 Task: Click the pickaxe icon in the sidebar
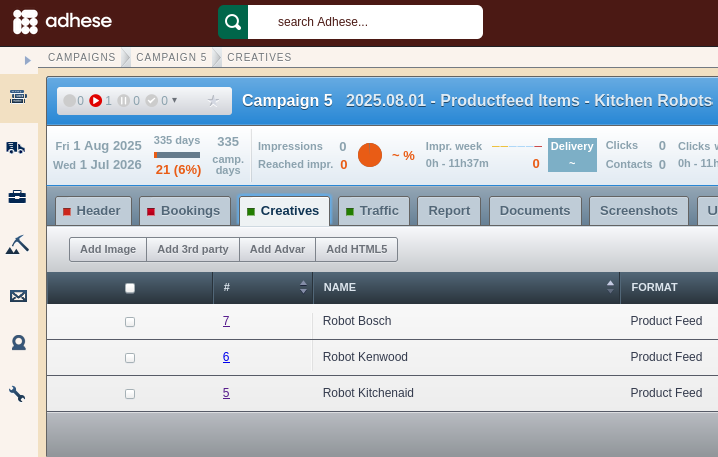click(x=17, y=245)
